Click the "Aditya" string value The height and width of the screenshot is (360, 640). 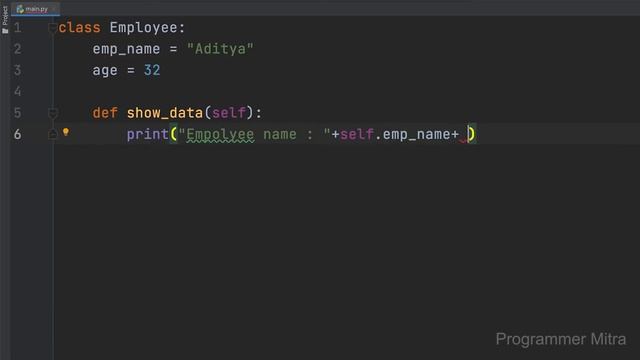coord(220,49)
